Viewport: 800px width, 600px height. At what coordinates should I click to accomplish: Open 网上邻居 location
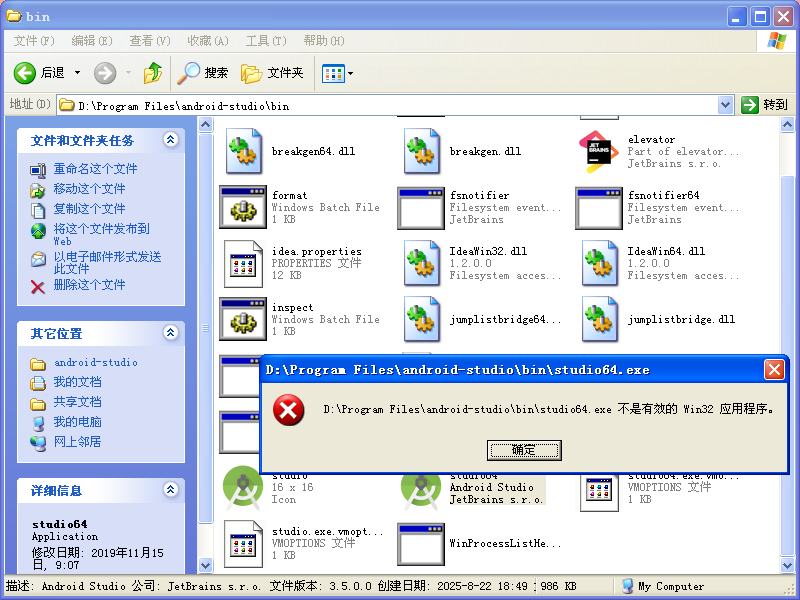78,442
